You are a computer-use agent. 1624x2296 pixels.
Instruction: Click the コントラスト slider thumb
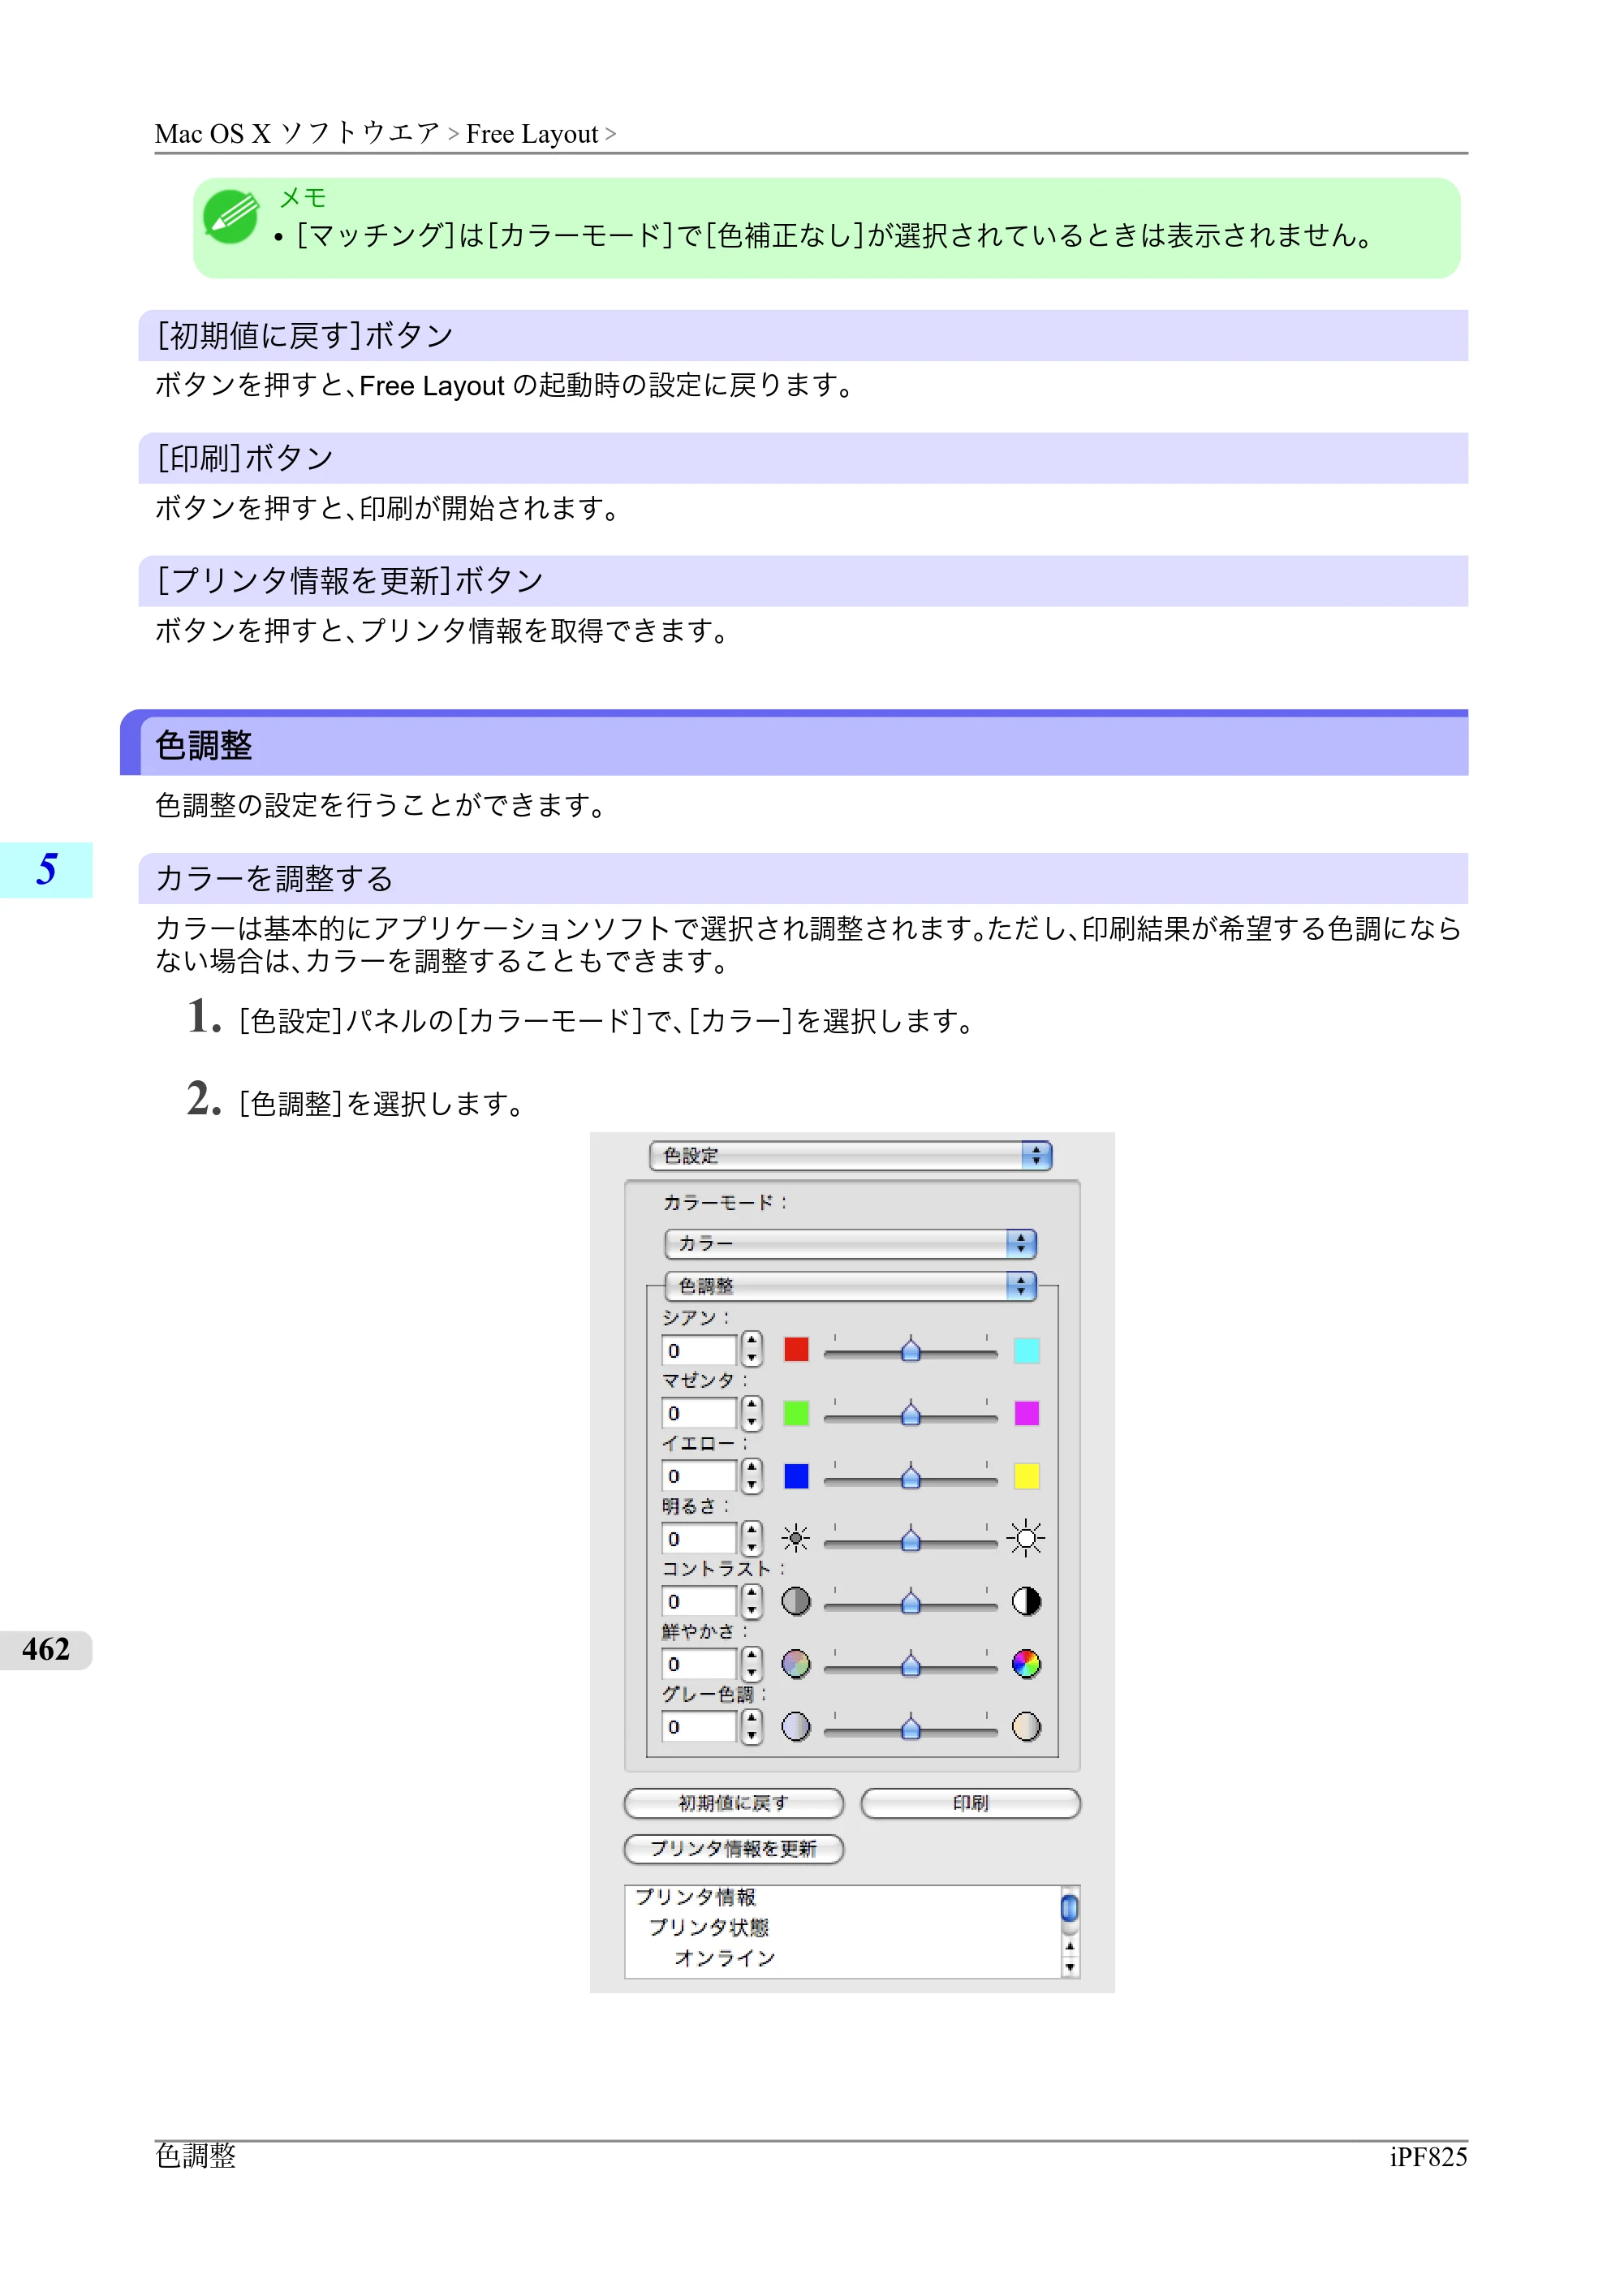[x=911, y=1603]
